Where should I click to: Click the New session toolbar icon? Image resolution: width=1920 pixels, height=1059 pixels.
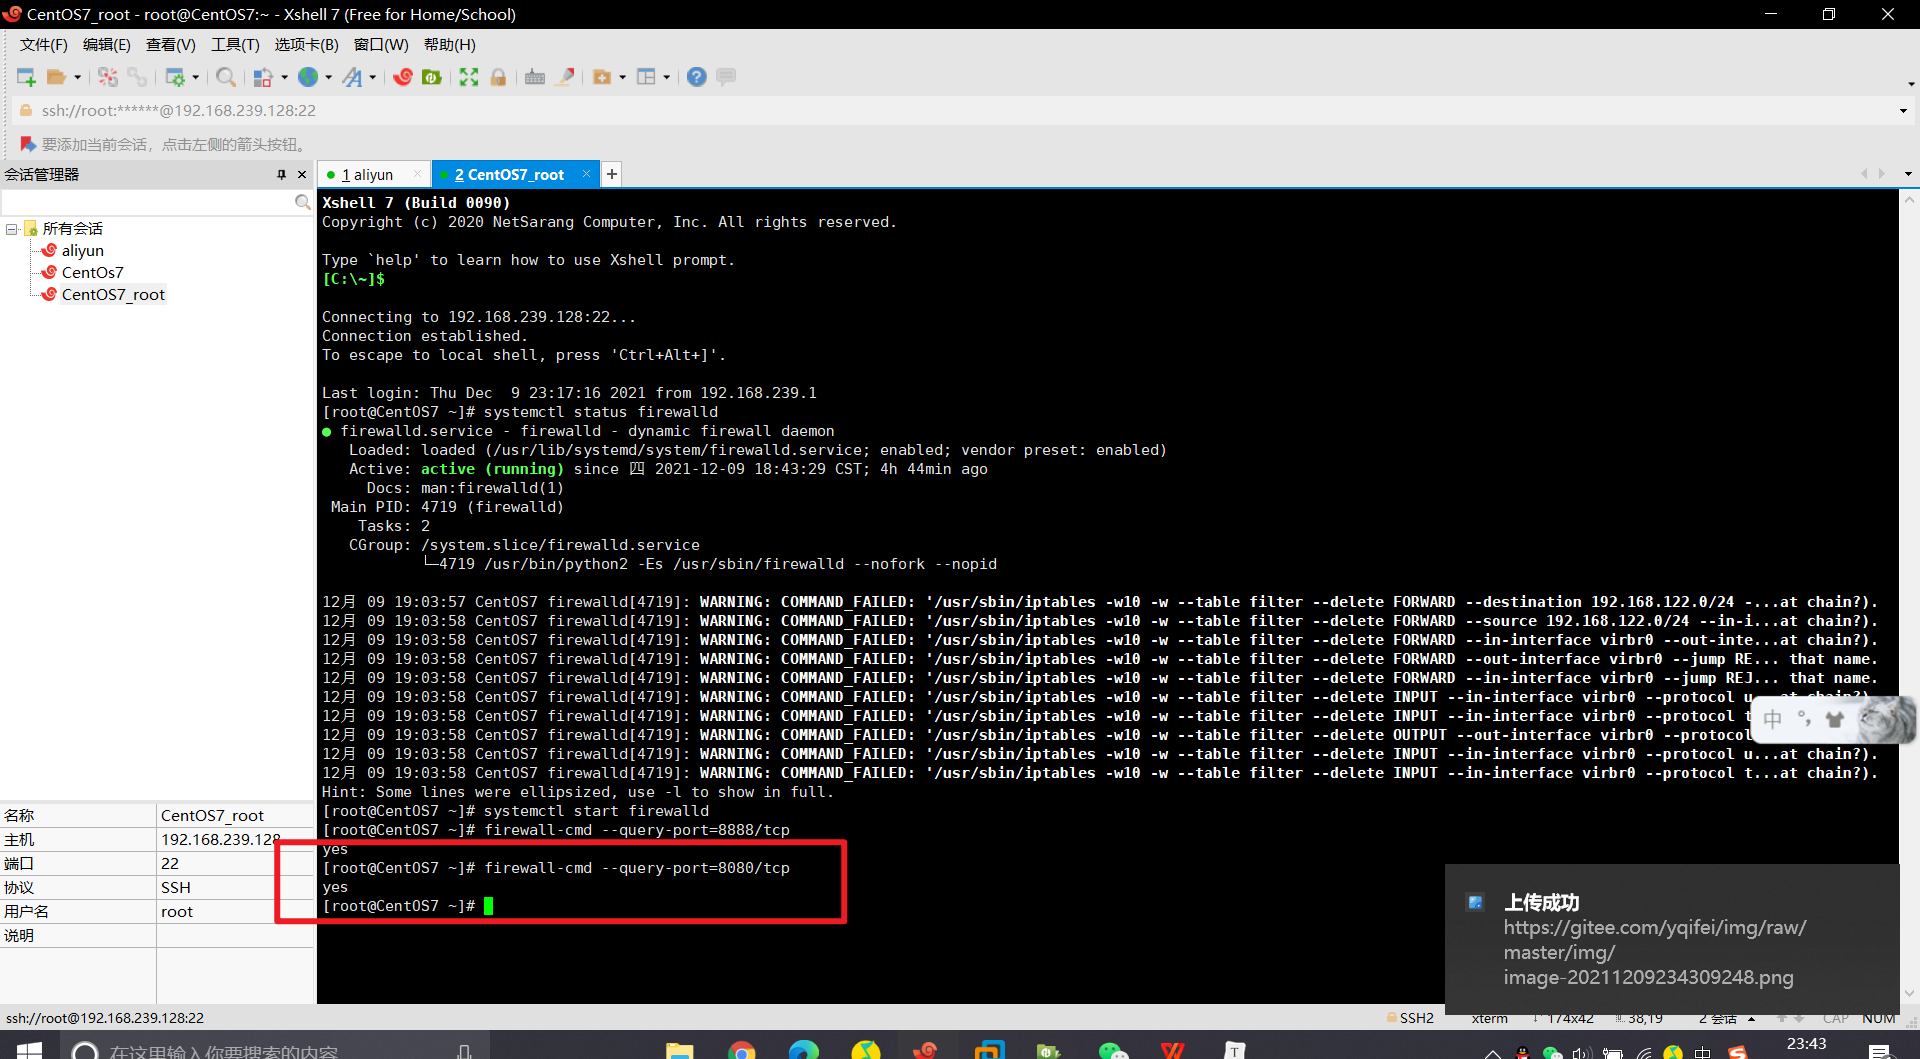click(26, 77)
